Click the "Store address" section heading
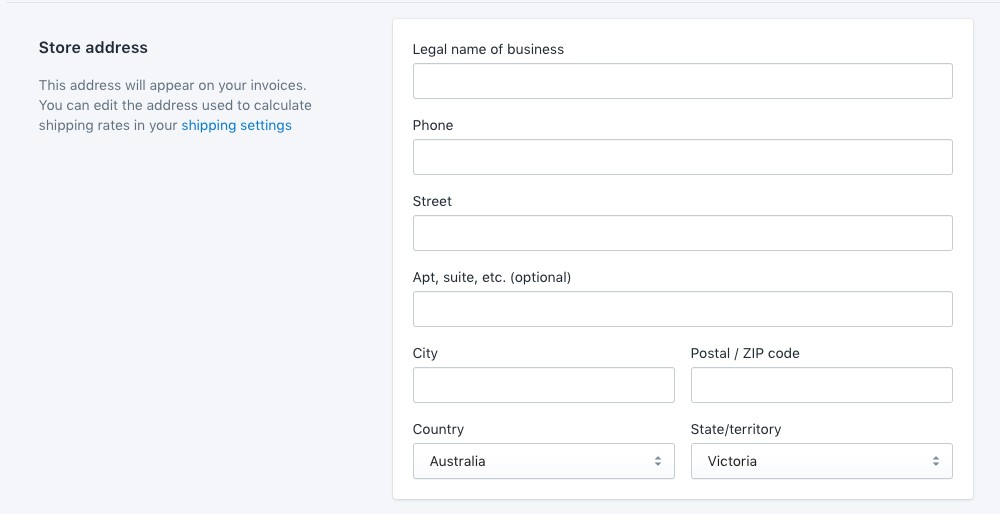The image size is (1000, 514). [93, 48]
